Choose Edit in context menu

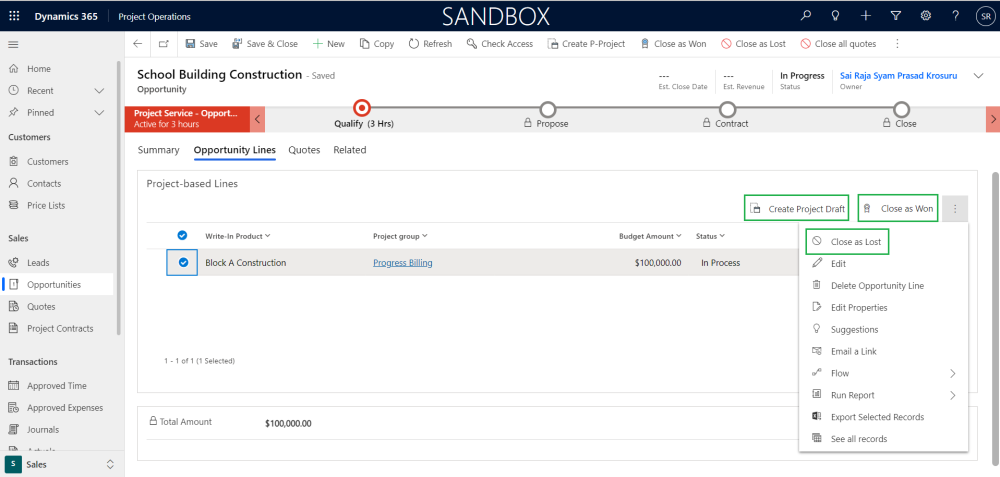pyautogui.click(x=883, y=263)
